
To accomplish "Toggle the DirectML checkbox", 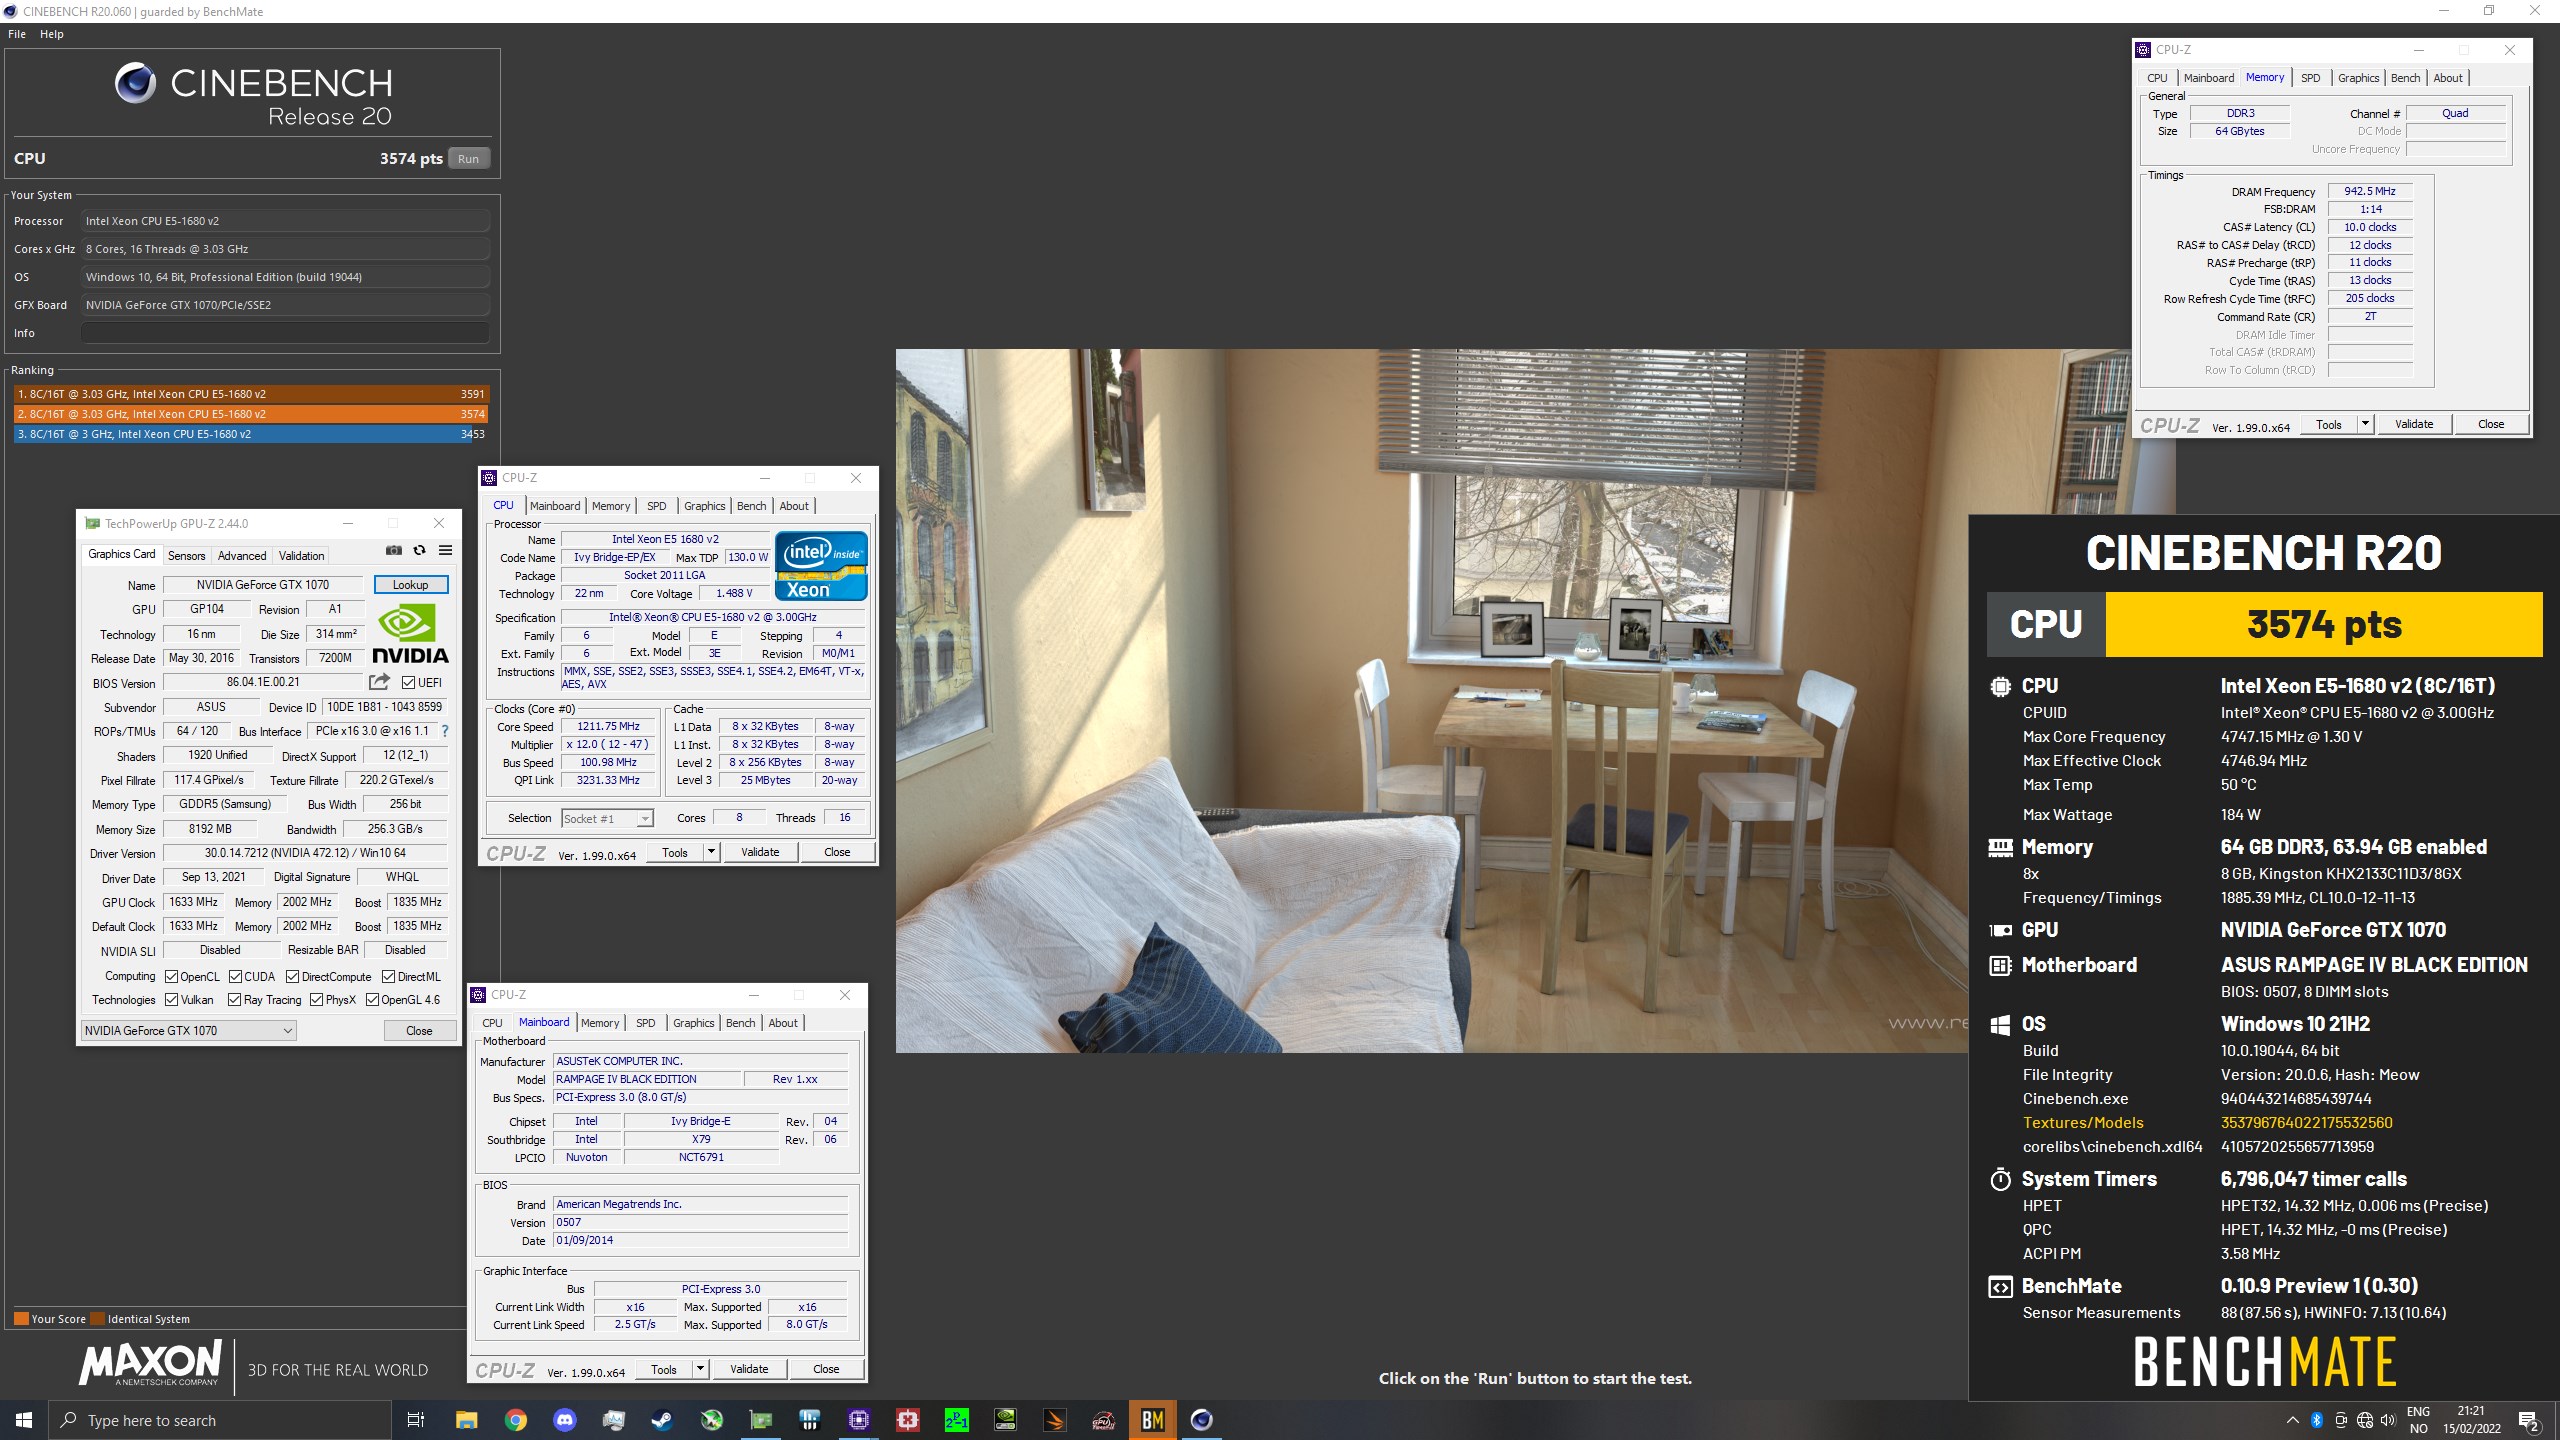I will pyautogui.click(x=389, y=977).
